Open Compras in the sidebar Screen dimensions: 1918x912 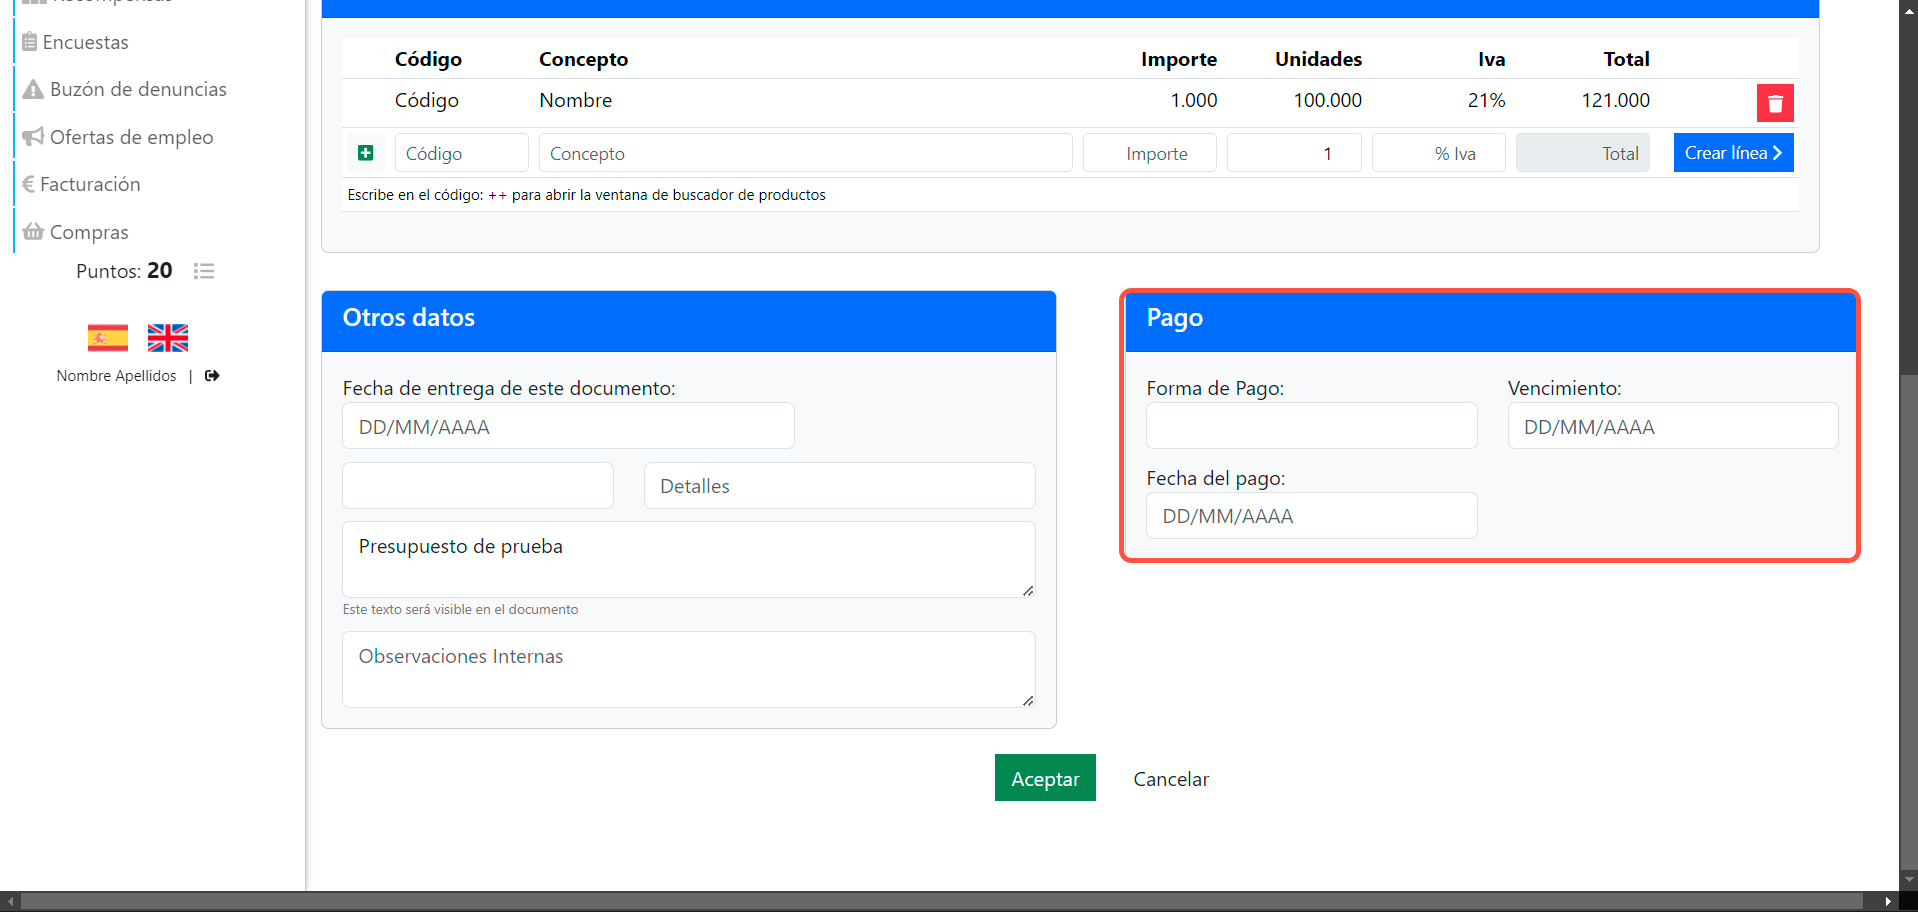pyautogui.click(x=76, y=232)
